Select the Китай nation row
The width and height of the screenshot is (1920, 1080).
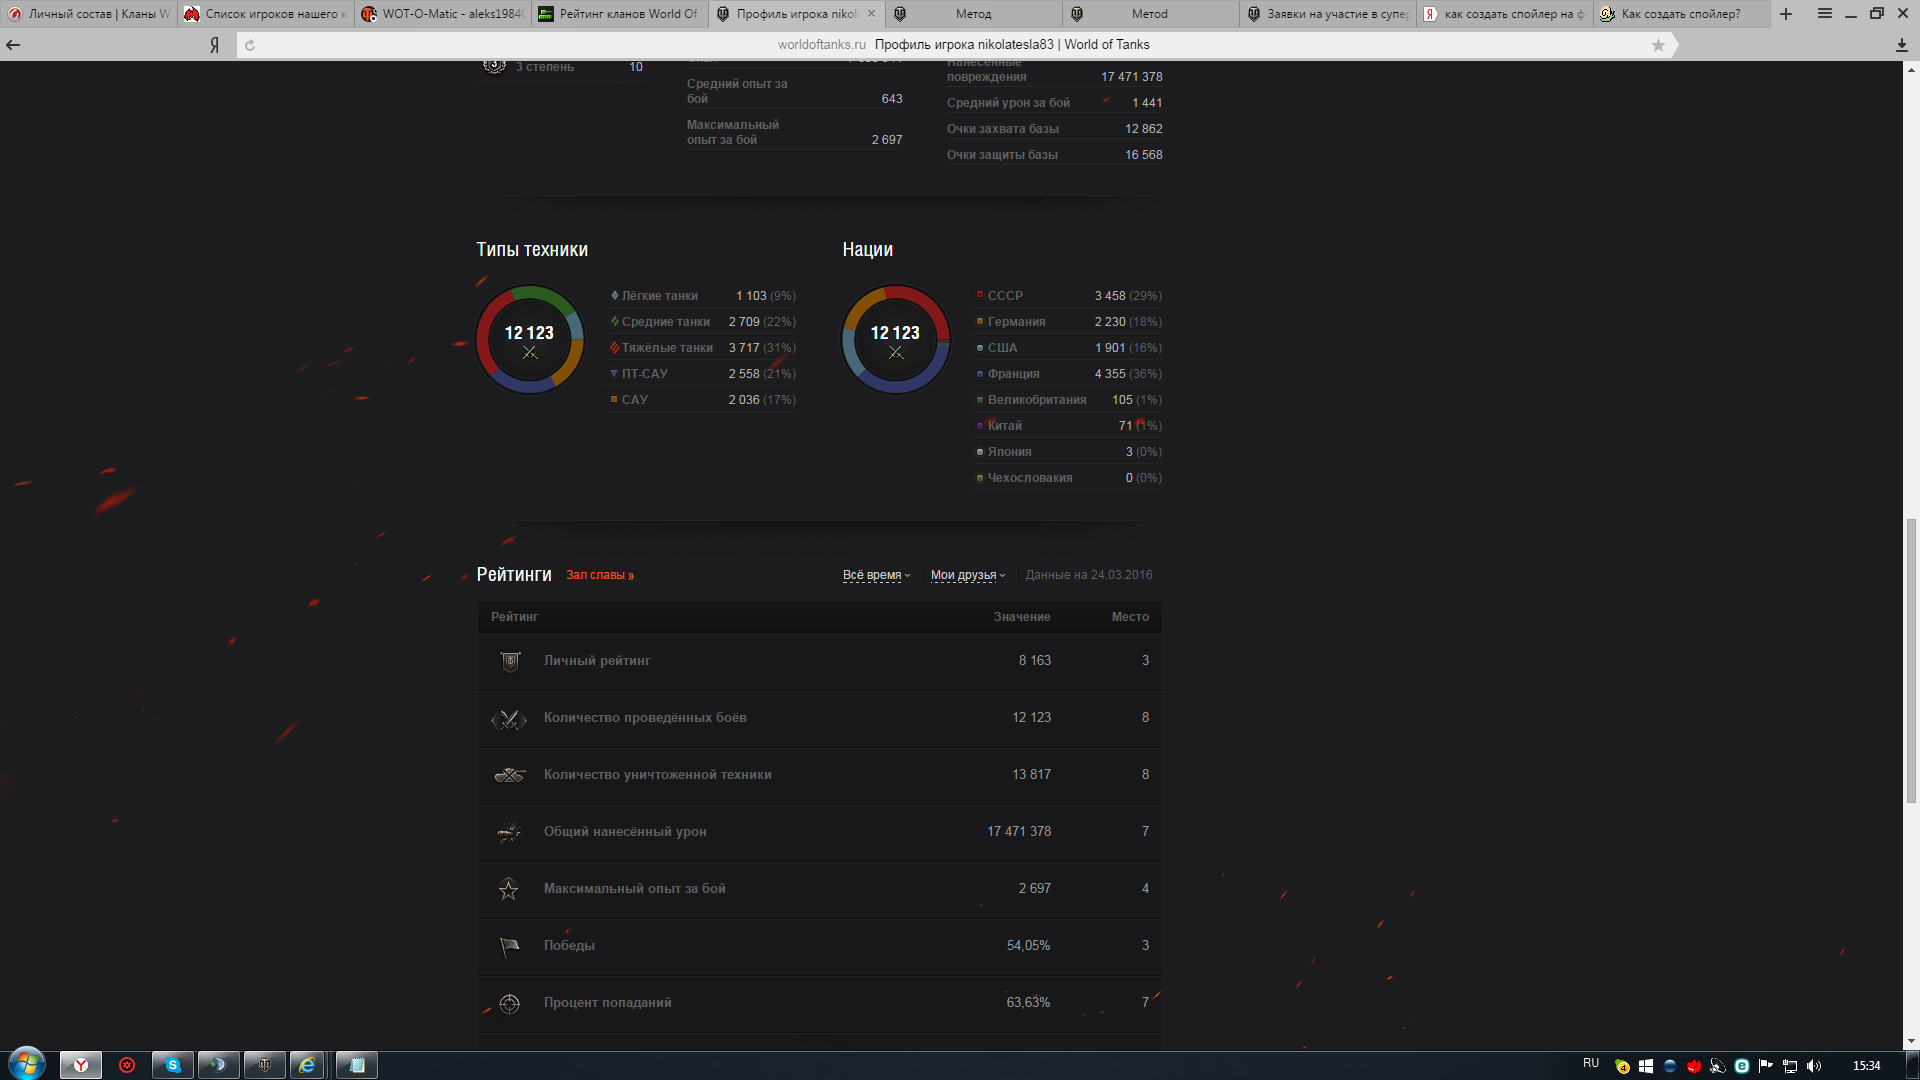1068,426
